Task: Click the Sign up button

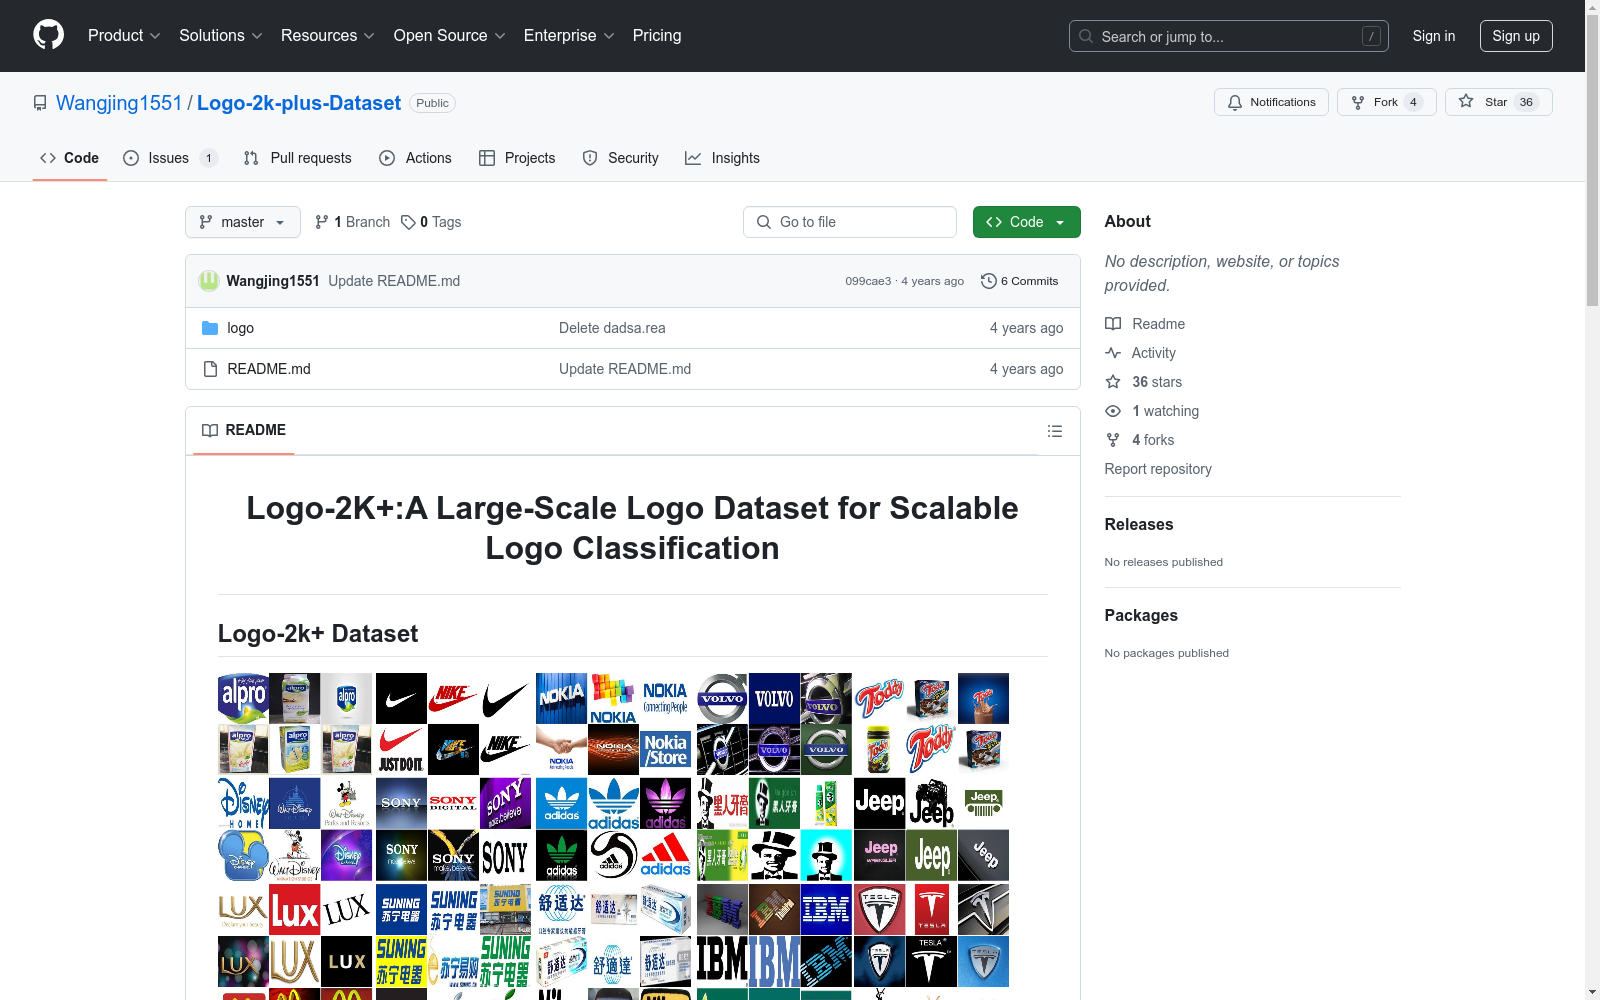Action: pyautogui.click(x=1516, y=36)
